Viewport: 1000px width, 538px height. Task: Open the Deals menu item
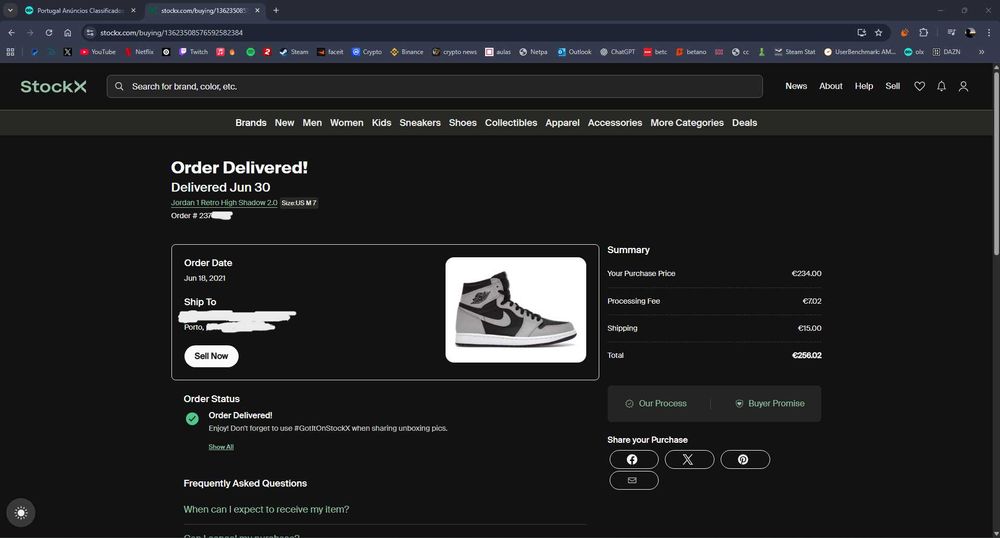pos(744,123)
